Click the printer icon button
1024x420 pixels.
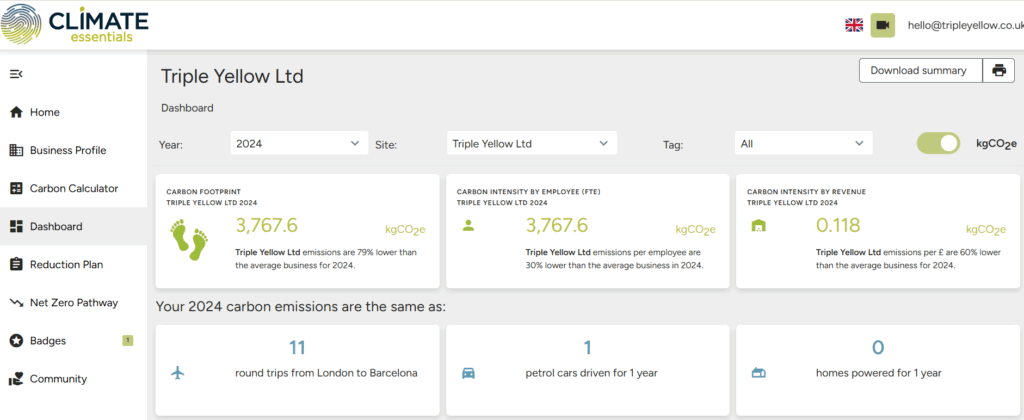point(999,71)
